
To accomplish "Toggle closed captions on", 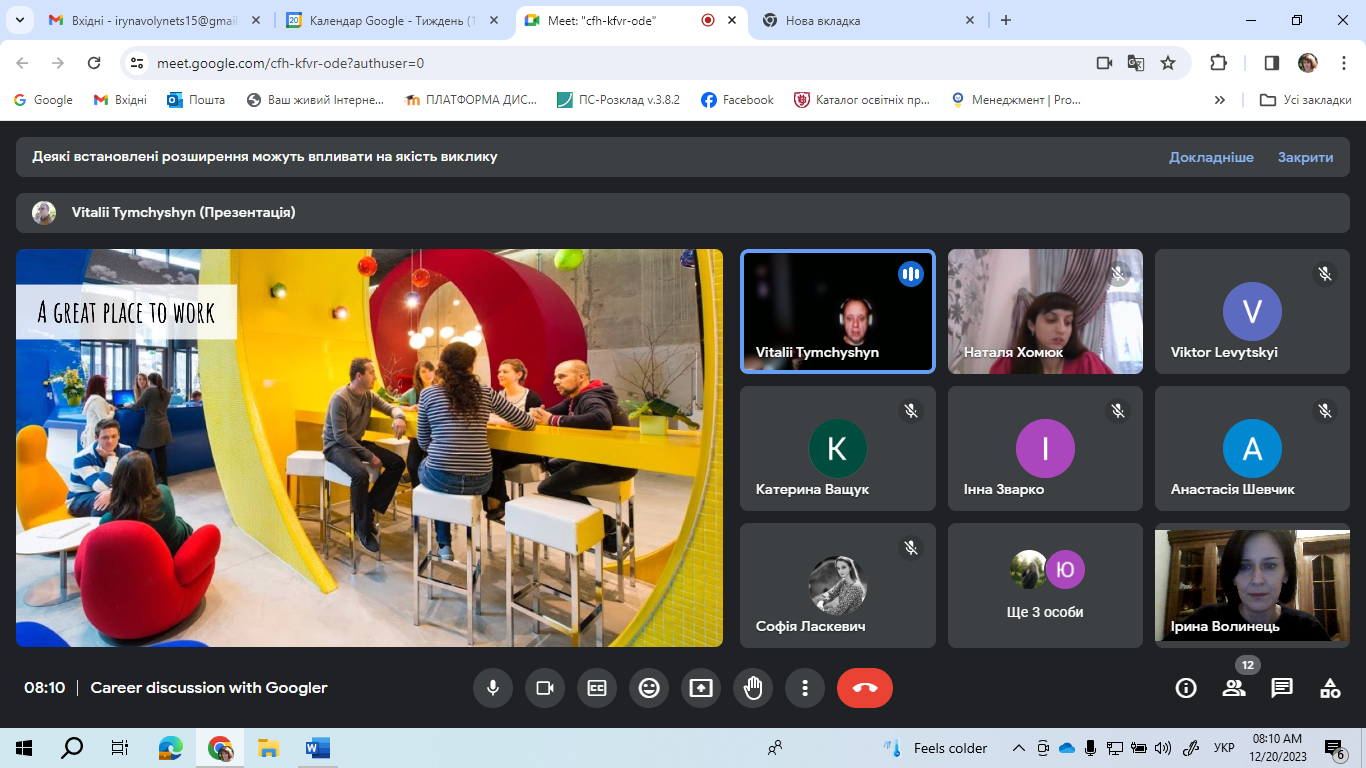I will pos(597,688).
